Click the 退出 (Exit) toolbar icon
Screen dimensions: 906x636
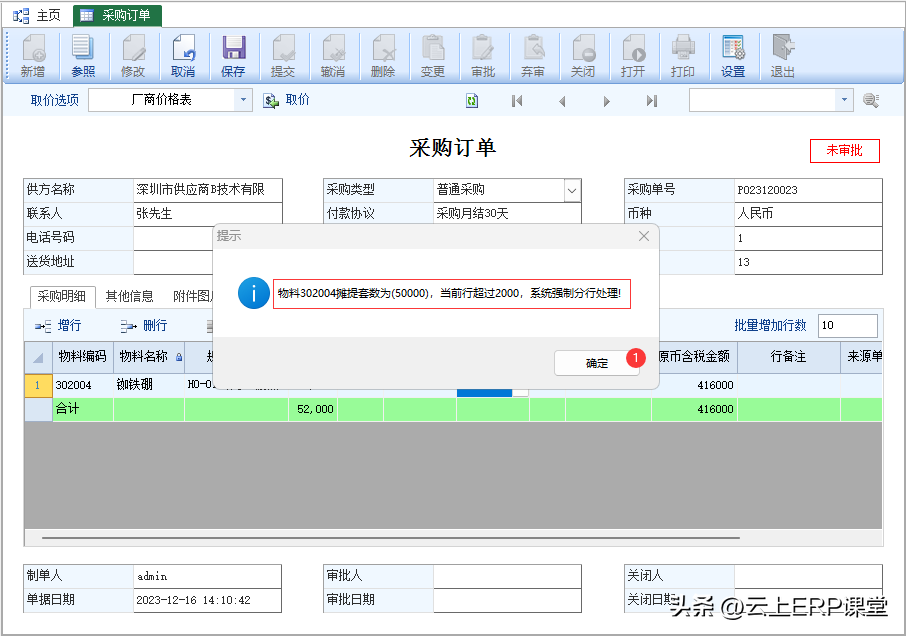783,56
